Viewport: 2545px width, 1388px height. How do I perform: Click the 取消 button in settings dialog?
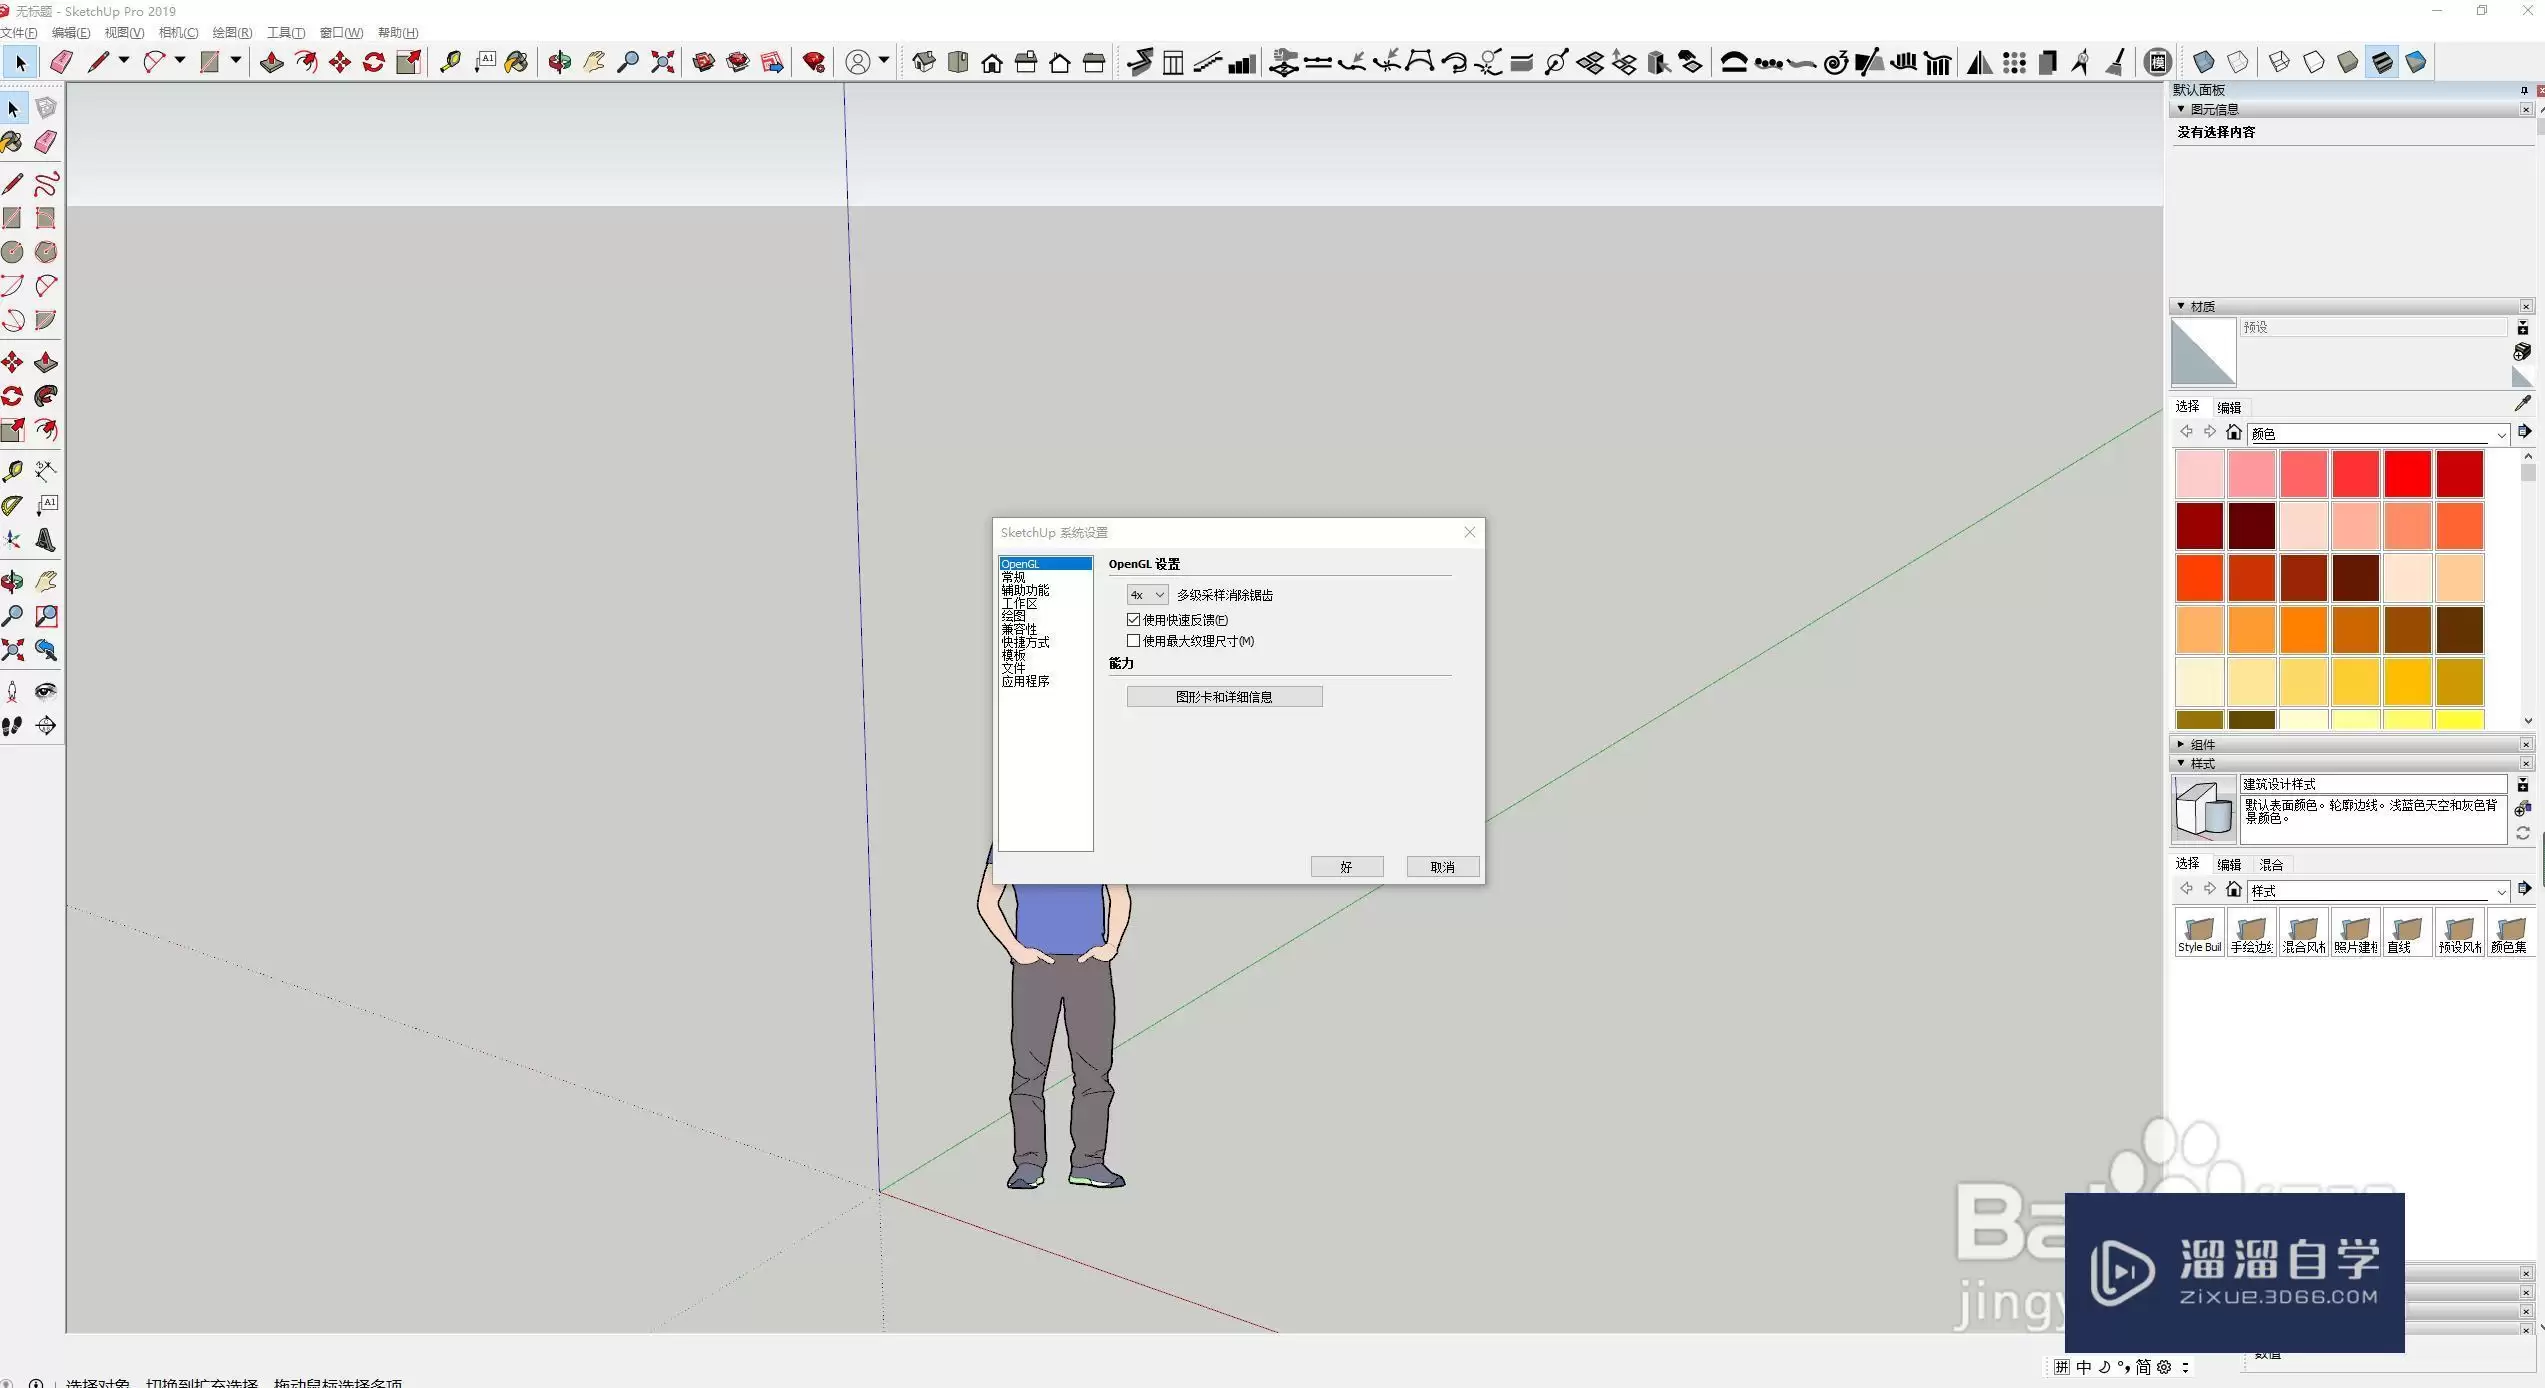(1442, 867)
